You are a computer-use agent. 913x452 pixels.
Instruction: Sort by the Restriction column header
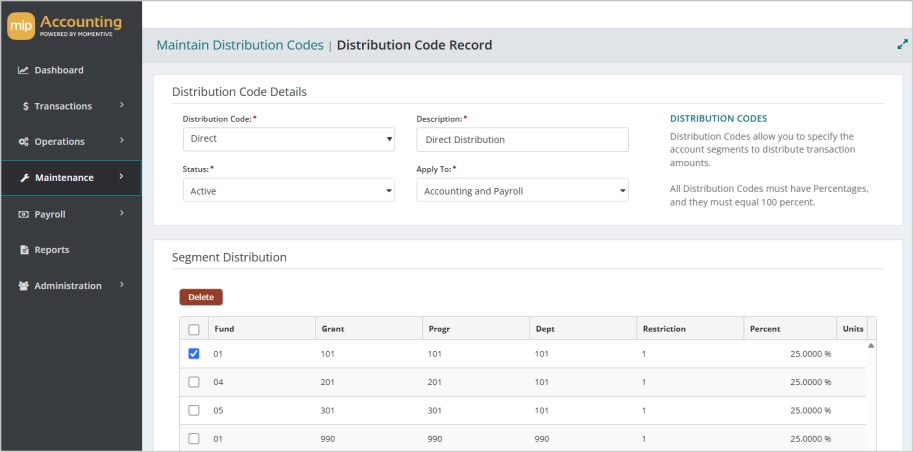[690, 329]
